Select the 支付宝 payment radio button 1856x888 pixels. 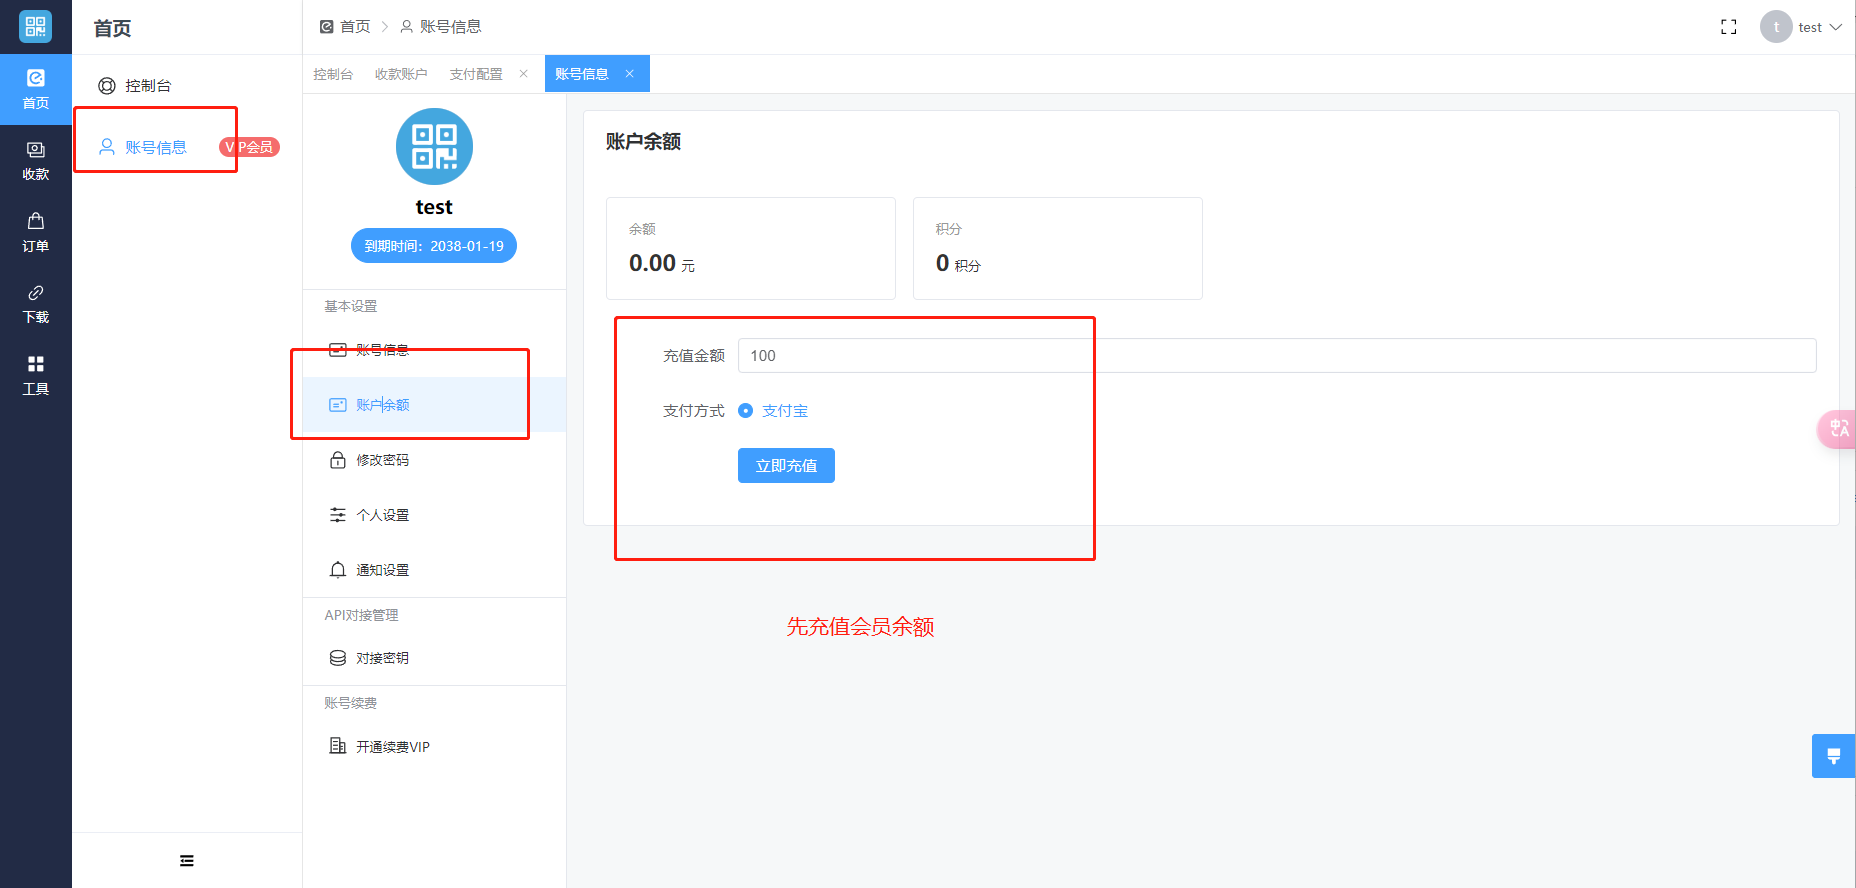pyautogui.click(x=746, y=411)
